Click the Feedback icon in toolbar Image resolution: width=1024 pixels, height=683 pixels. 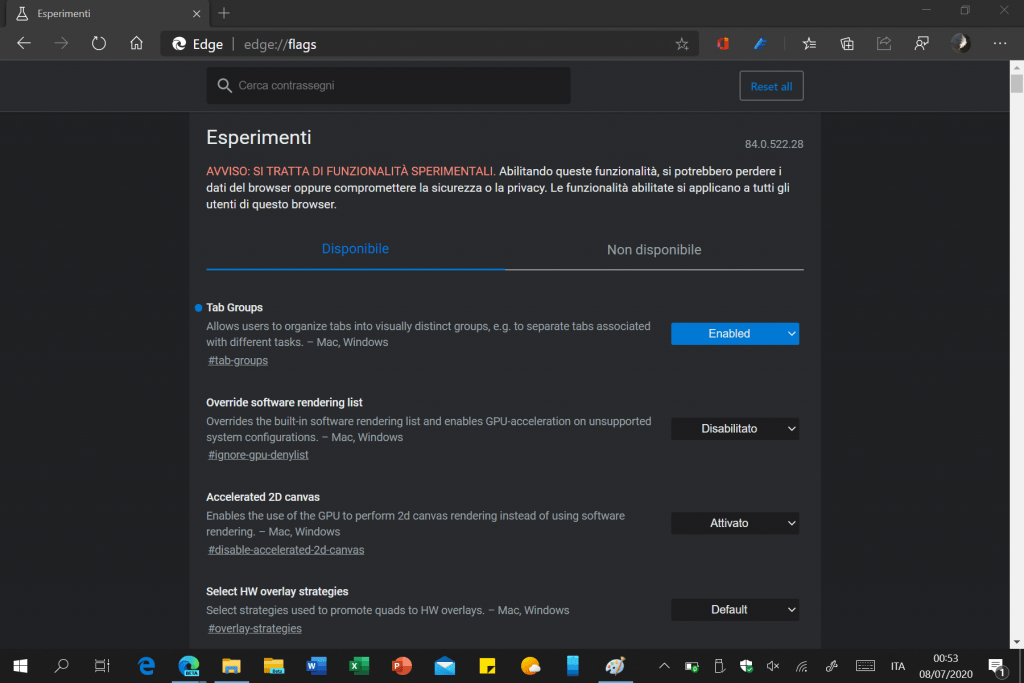coord(921,44)
